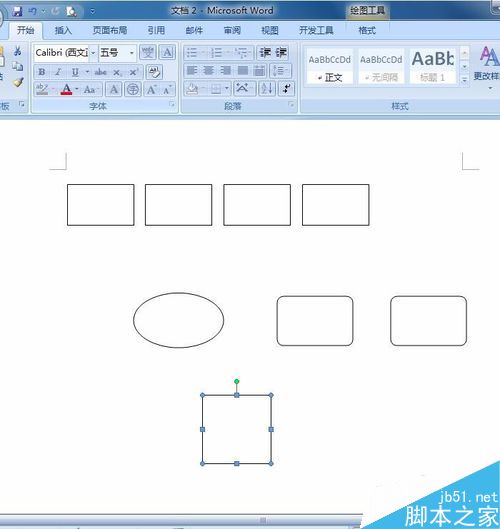Click the Print Preview icon in title bar

71,12
